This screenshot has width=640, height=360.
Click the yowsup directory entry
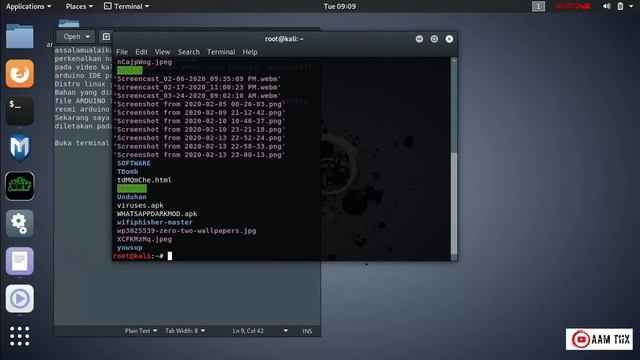(x=129, y=248)
